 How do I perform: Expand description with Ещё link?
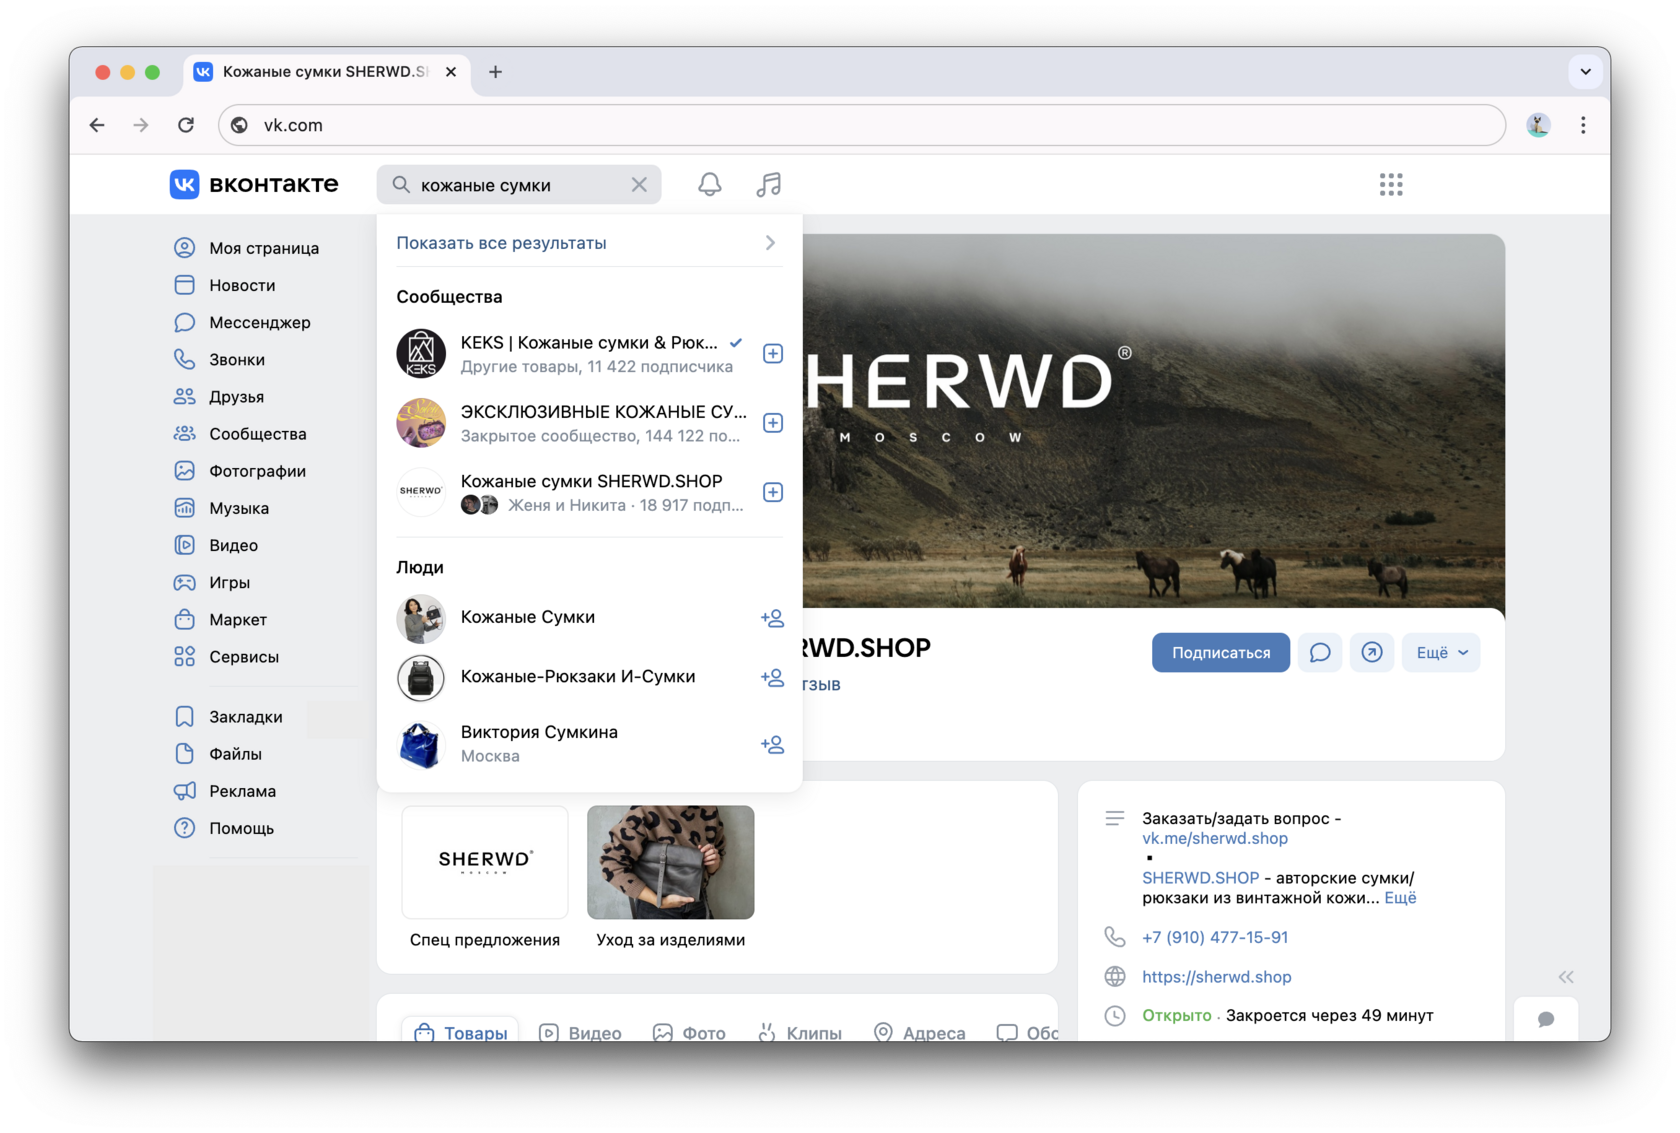click(x=1399, y=898)
